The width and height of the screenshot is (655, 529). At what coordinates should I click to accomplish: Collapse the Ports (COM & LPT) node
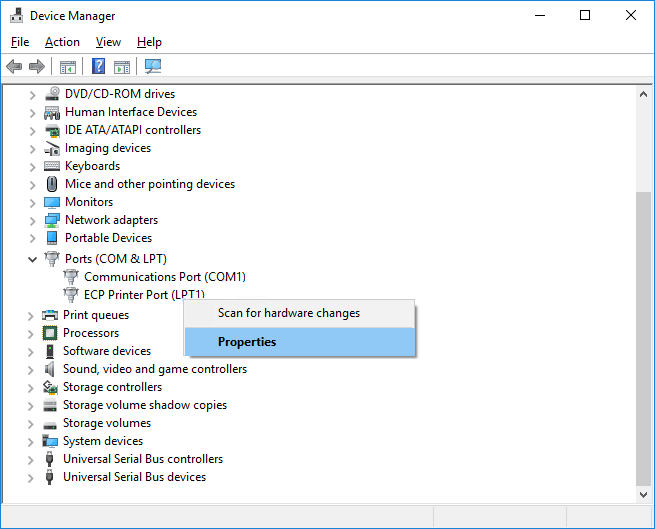click(x=33, y=259)
